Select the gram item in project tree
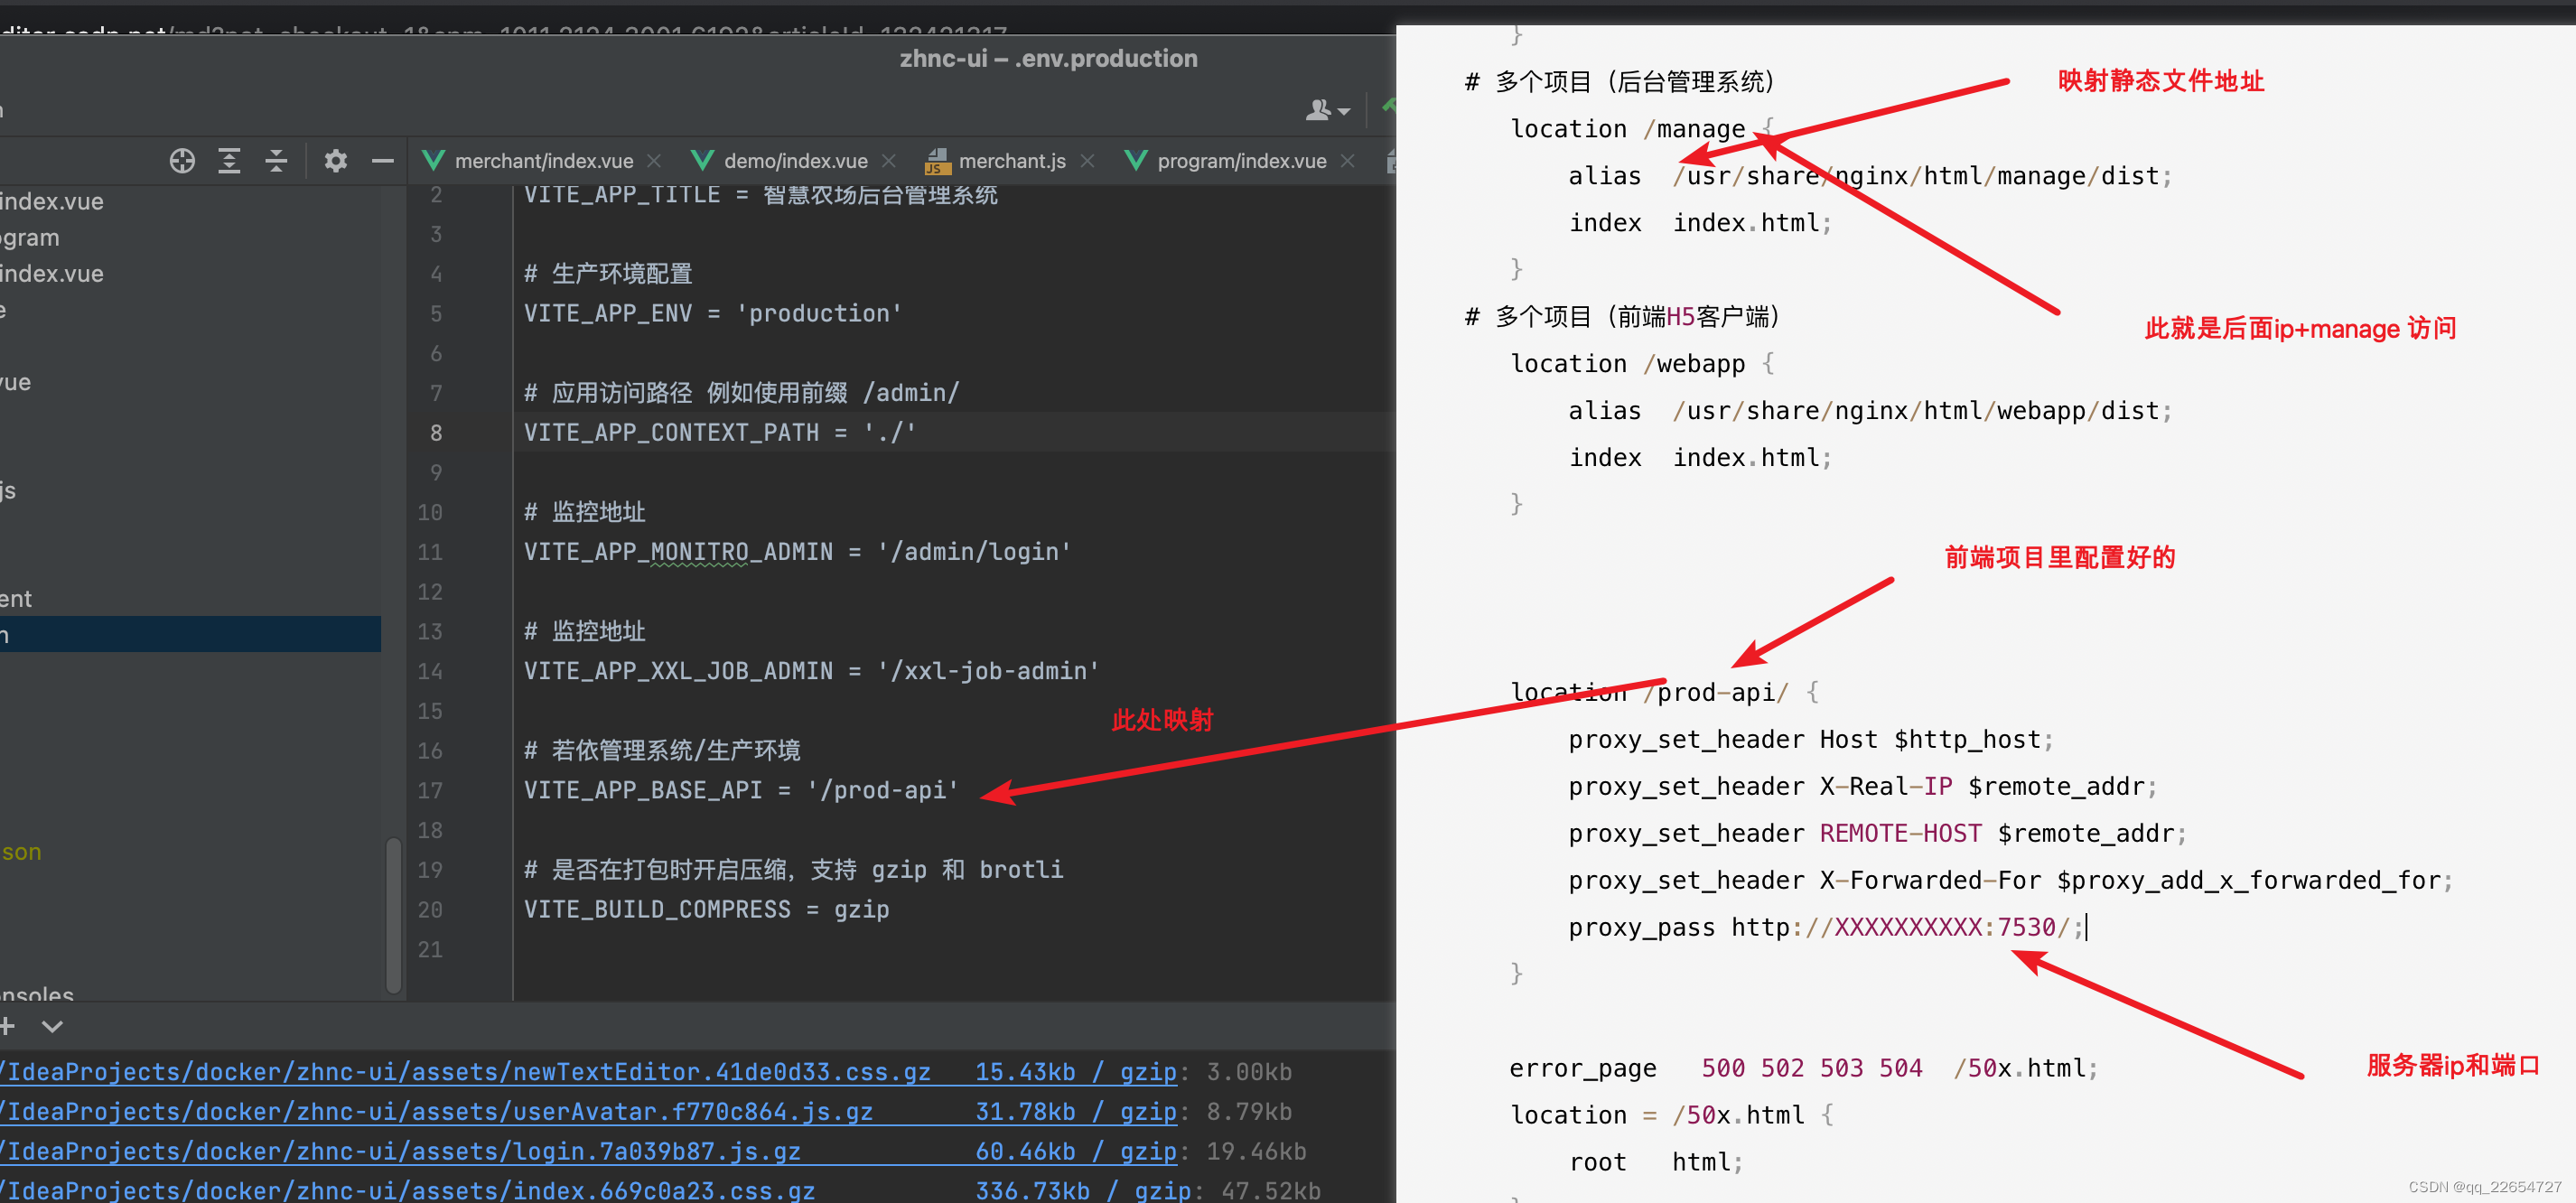This screenshot has height=1203, width=2576. coord(30,238)
